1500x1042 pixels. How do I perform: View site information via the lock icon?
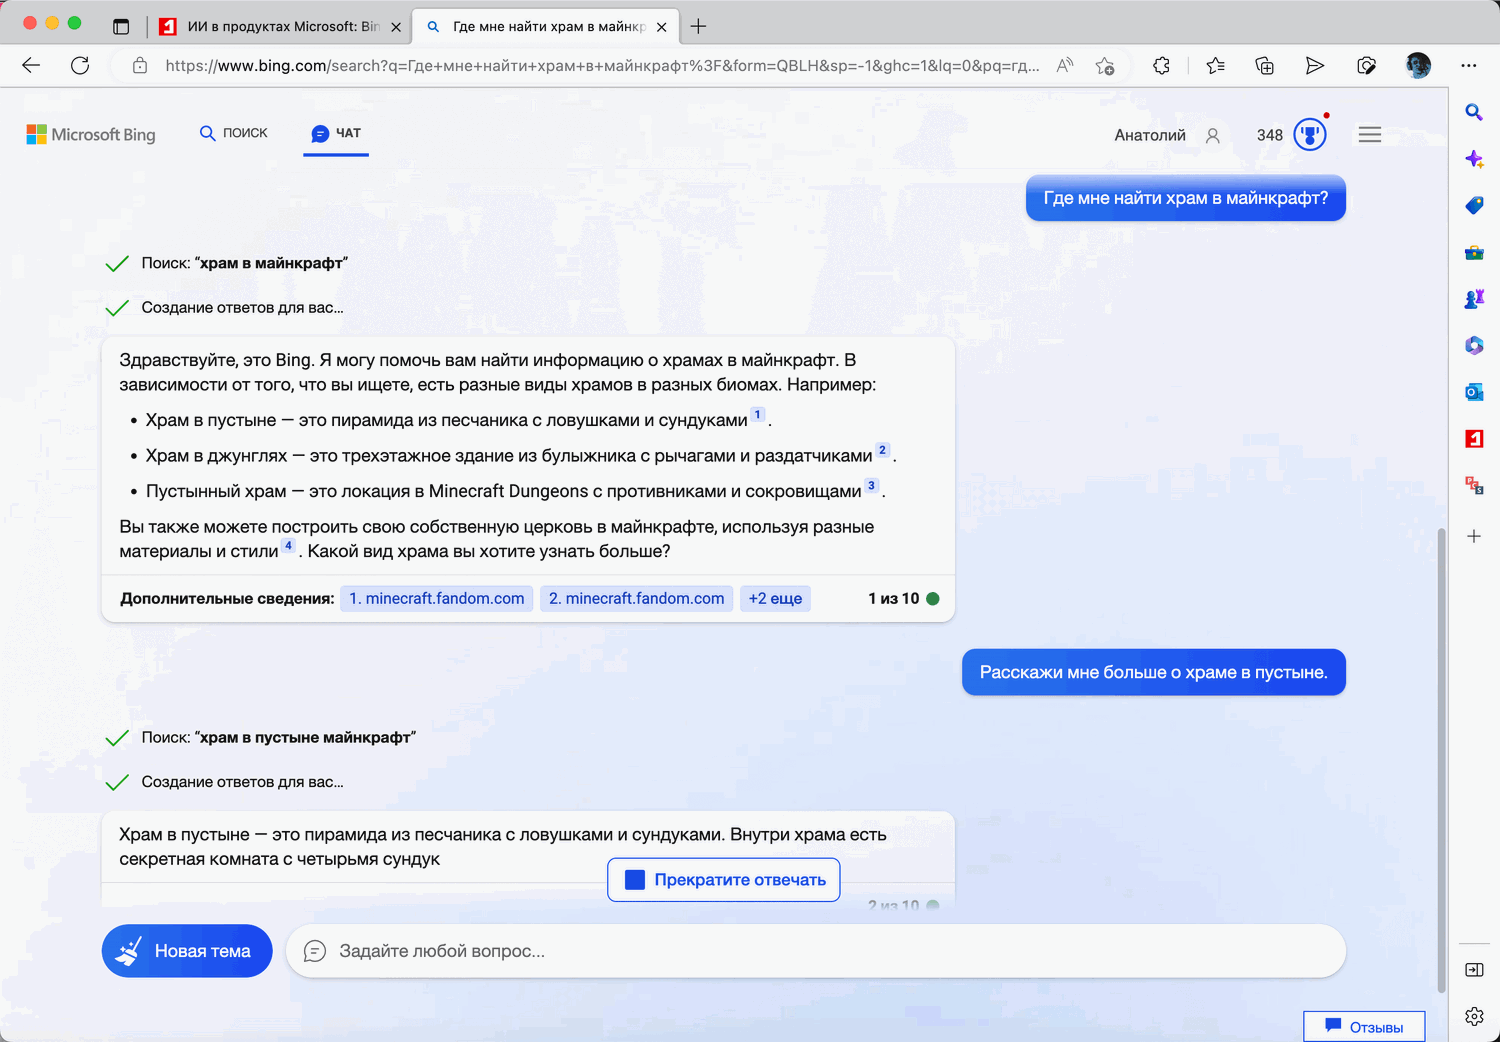[140, 66]
